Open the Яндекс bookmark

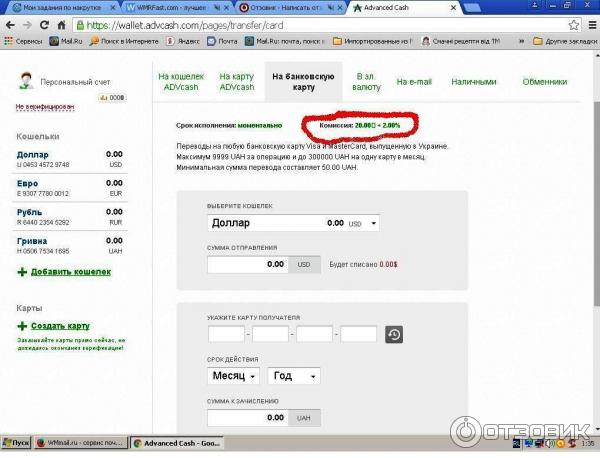(183, 41)
